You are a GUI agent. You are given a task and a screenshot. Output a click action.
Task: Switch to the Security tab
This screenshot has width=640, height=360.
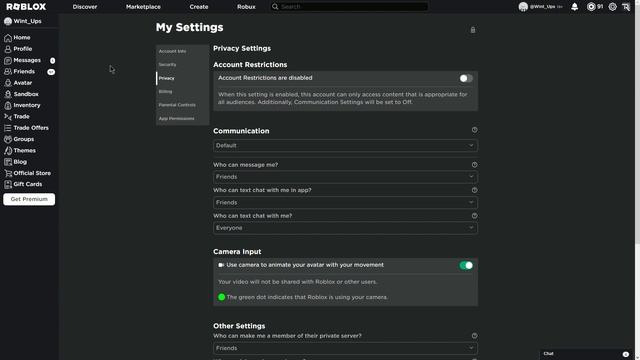tap(182, 65)
